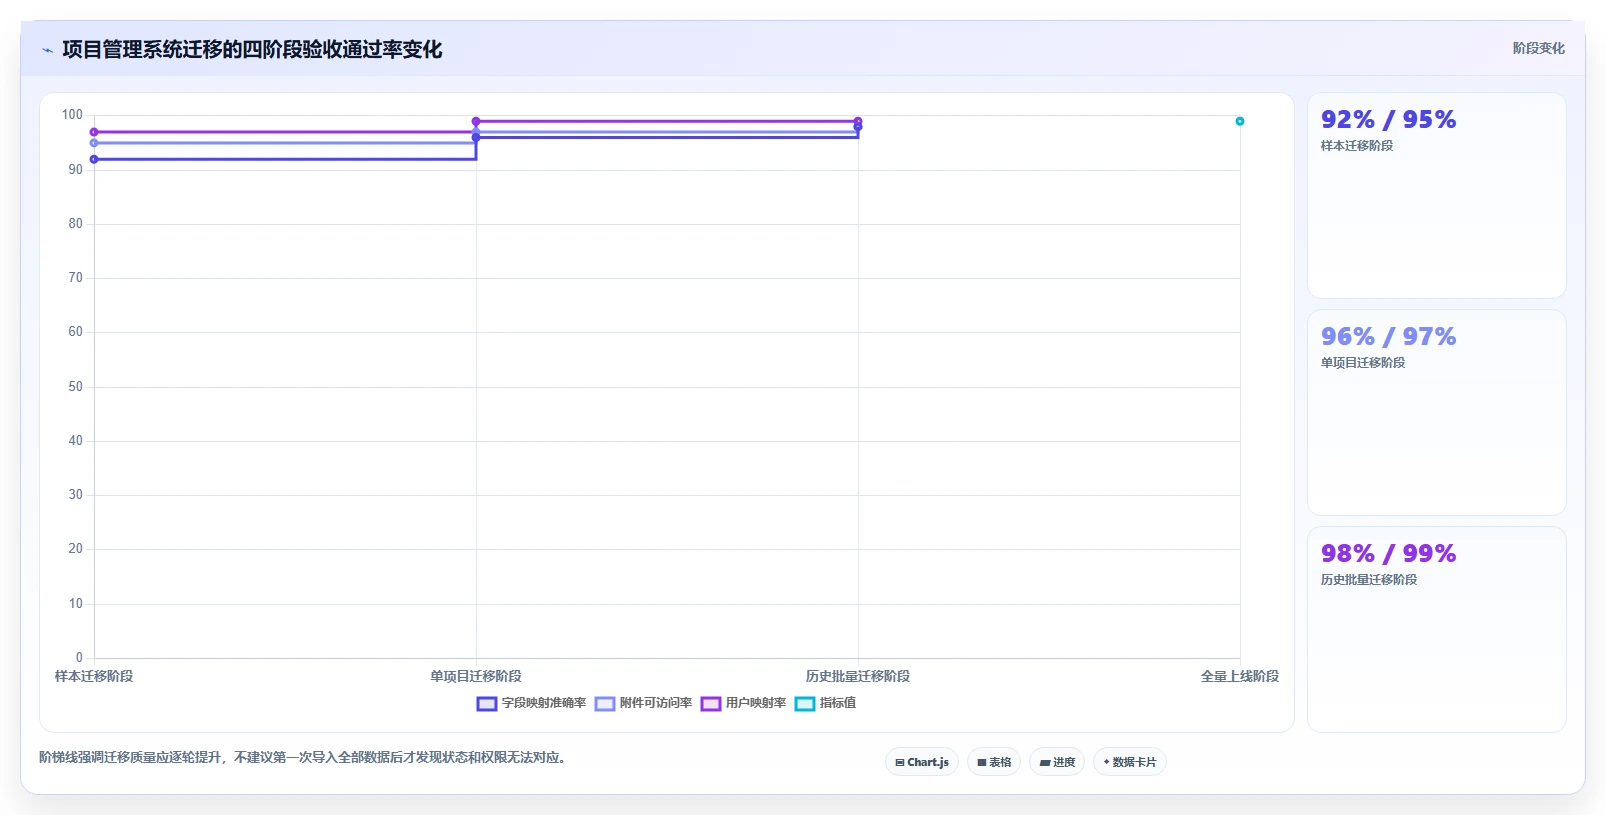Viewport: 1606px width, 815px height.
Task: Click the 数据卡片 tag
Action: 1130,762
